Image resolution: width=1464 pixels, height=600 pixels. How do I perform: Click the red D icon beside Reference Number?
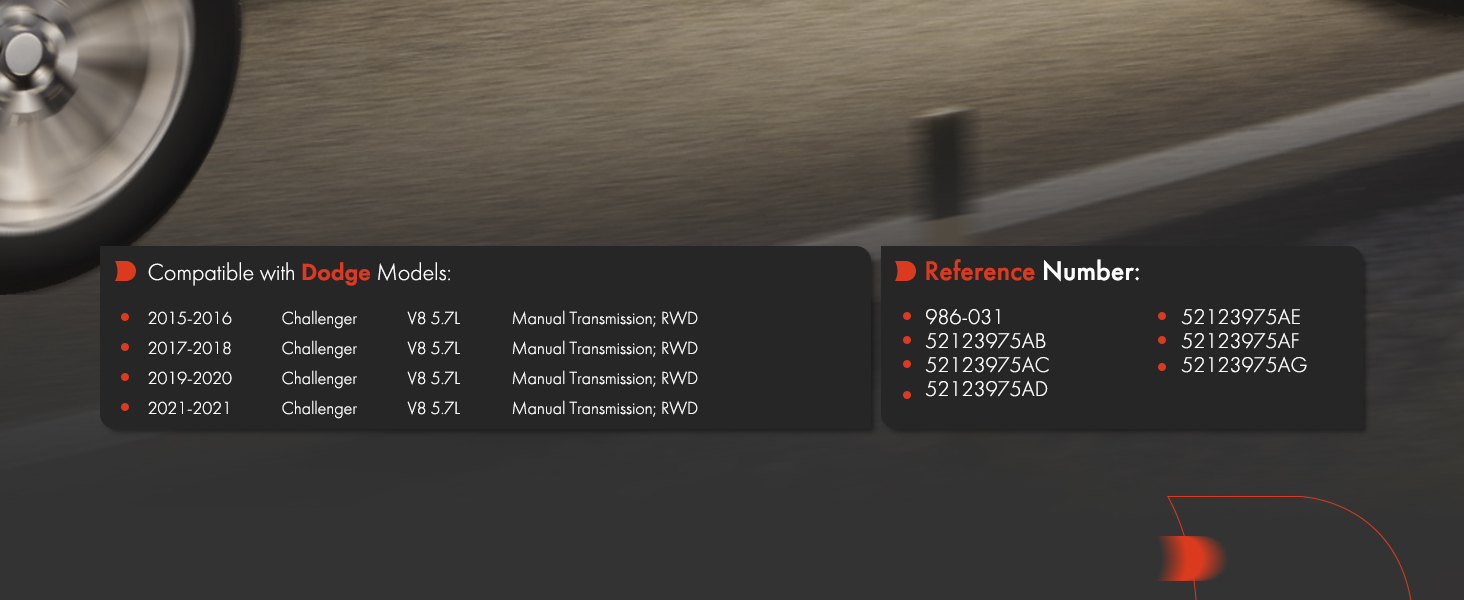click(x=905, y=271)
